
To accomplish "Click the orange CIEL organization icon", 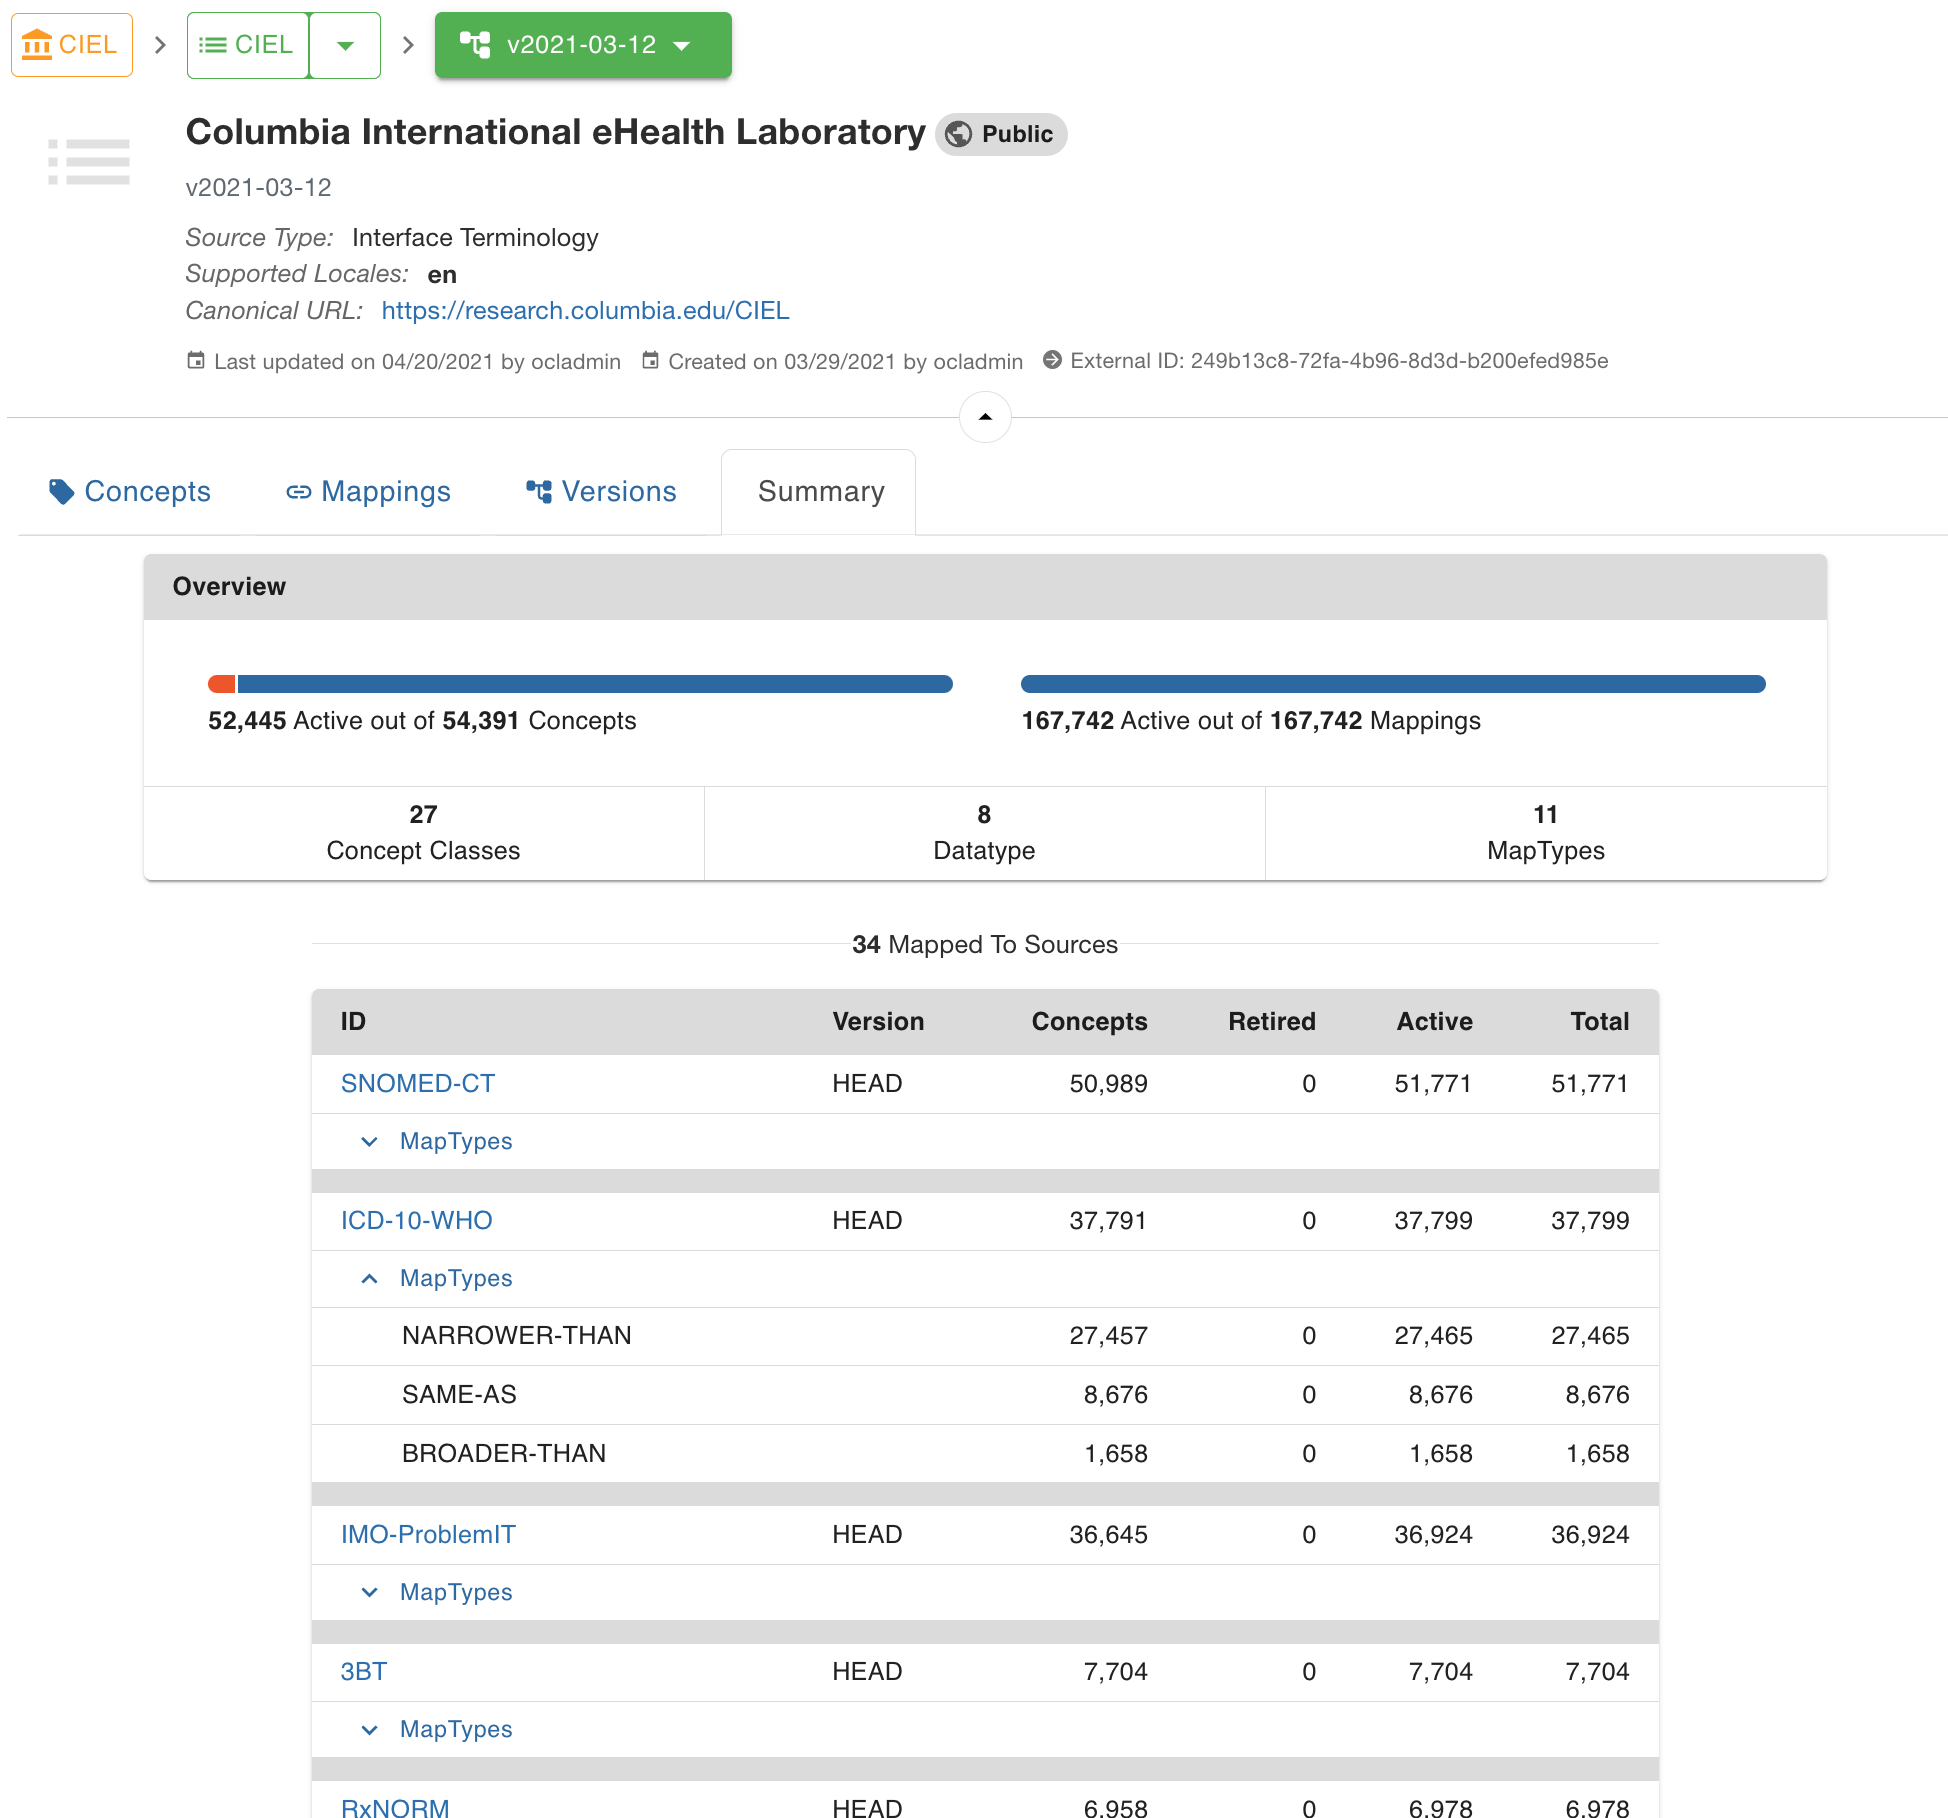I will (38, 44).
